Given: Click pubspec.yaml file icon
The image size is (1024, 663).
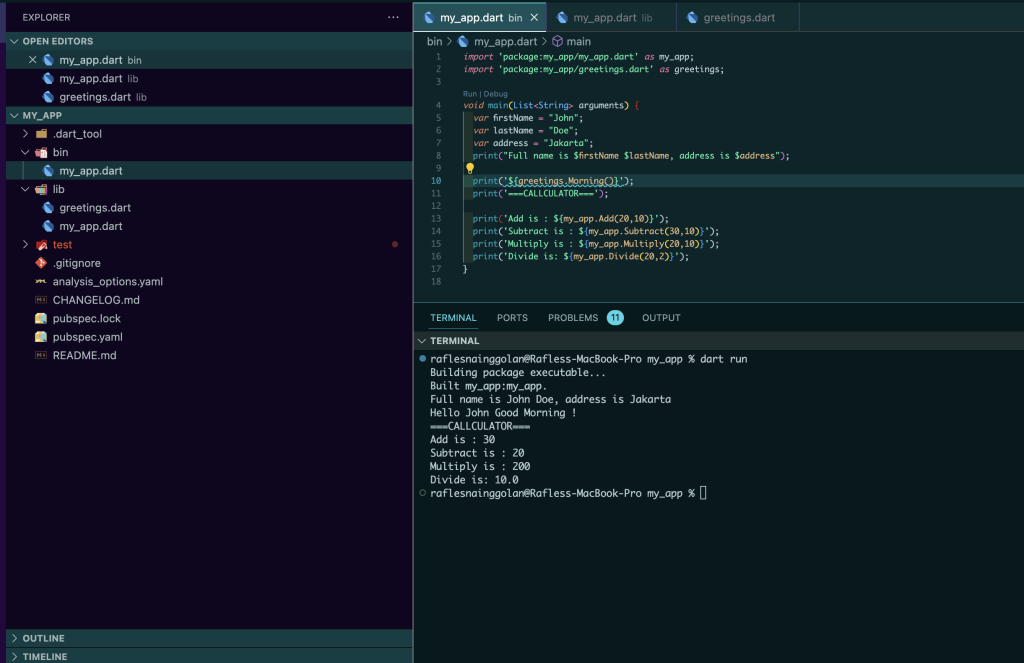Looking at the screenshot, I should 41,336.
